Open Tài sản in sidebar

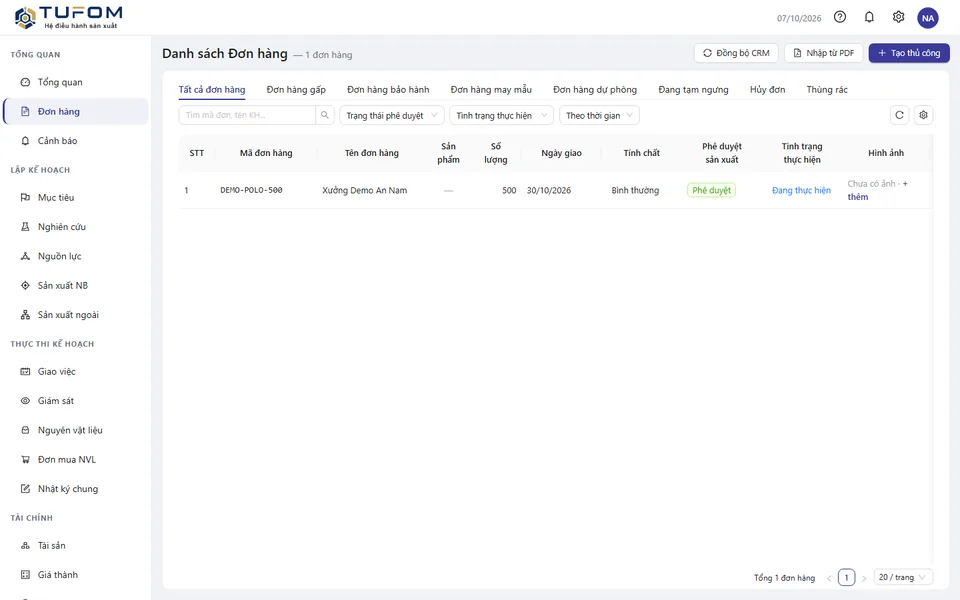coord(76,546)
